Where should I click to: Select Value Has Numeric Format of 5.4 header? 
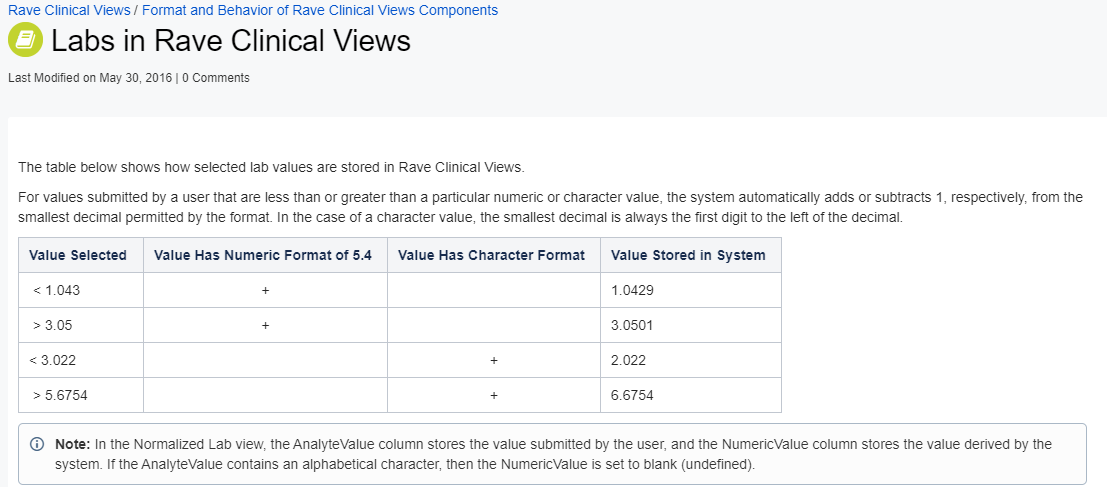263,255
